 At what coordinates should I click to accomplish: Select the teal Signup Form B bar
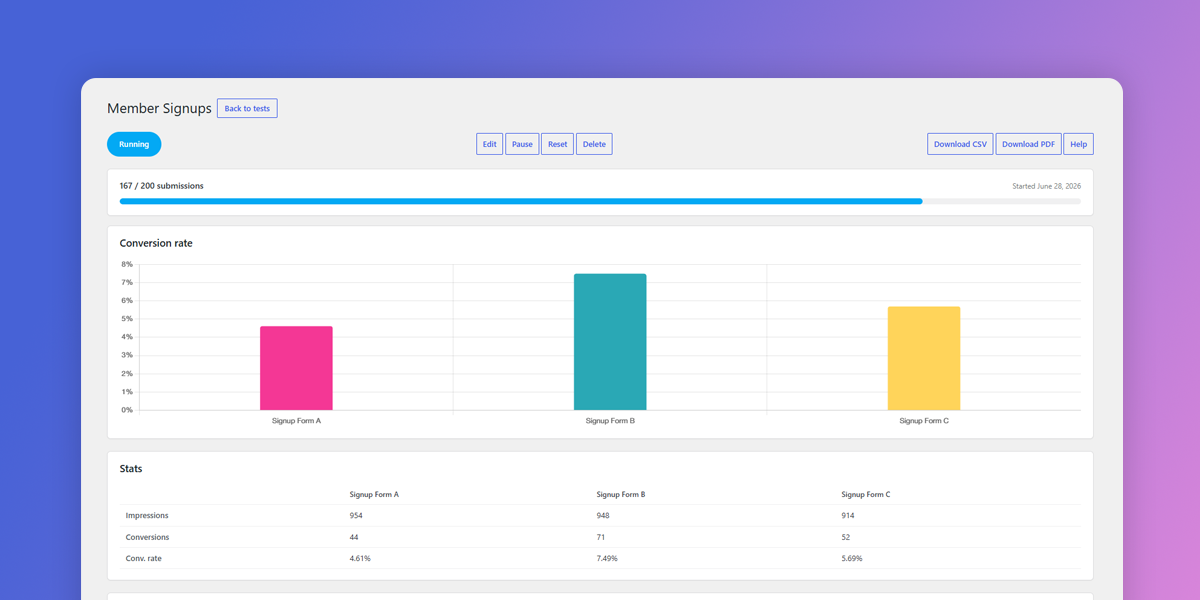610,342
